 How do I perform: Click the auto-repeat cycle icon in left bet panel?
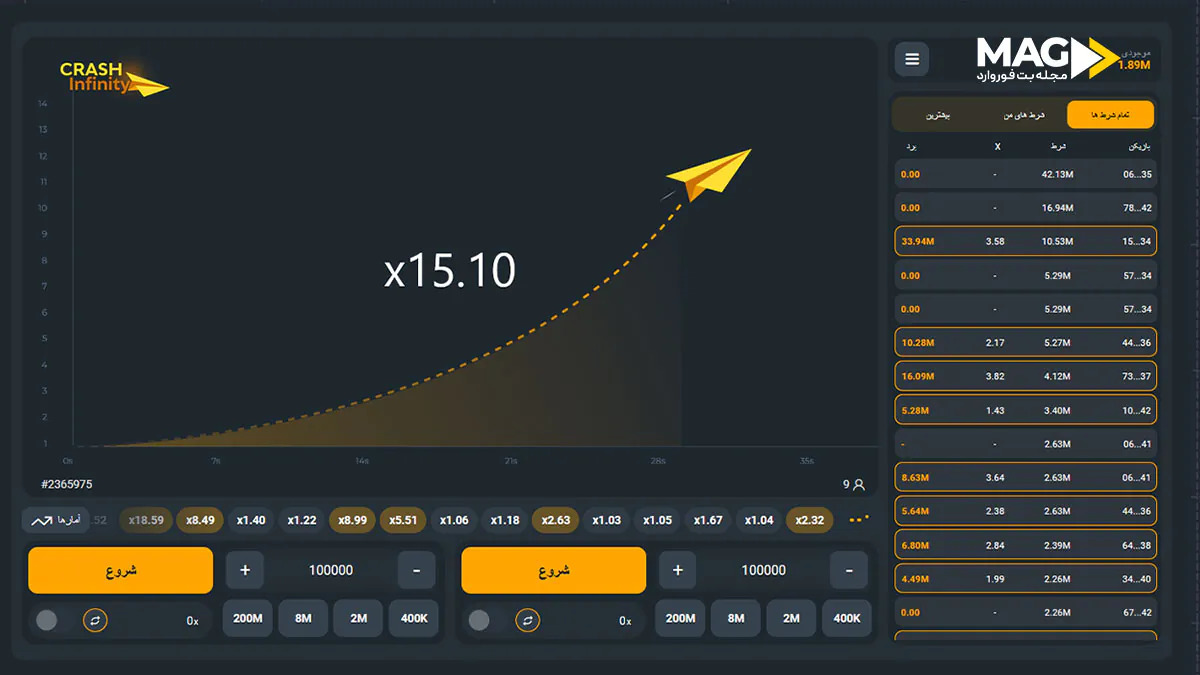pos(95,621)
